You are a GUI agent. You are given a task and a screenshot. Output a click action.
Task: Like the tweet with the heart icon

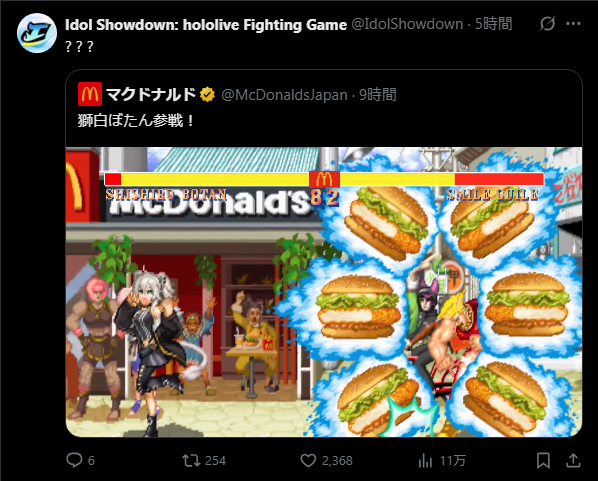tap(308, 460)
